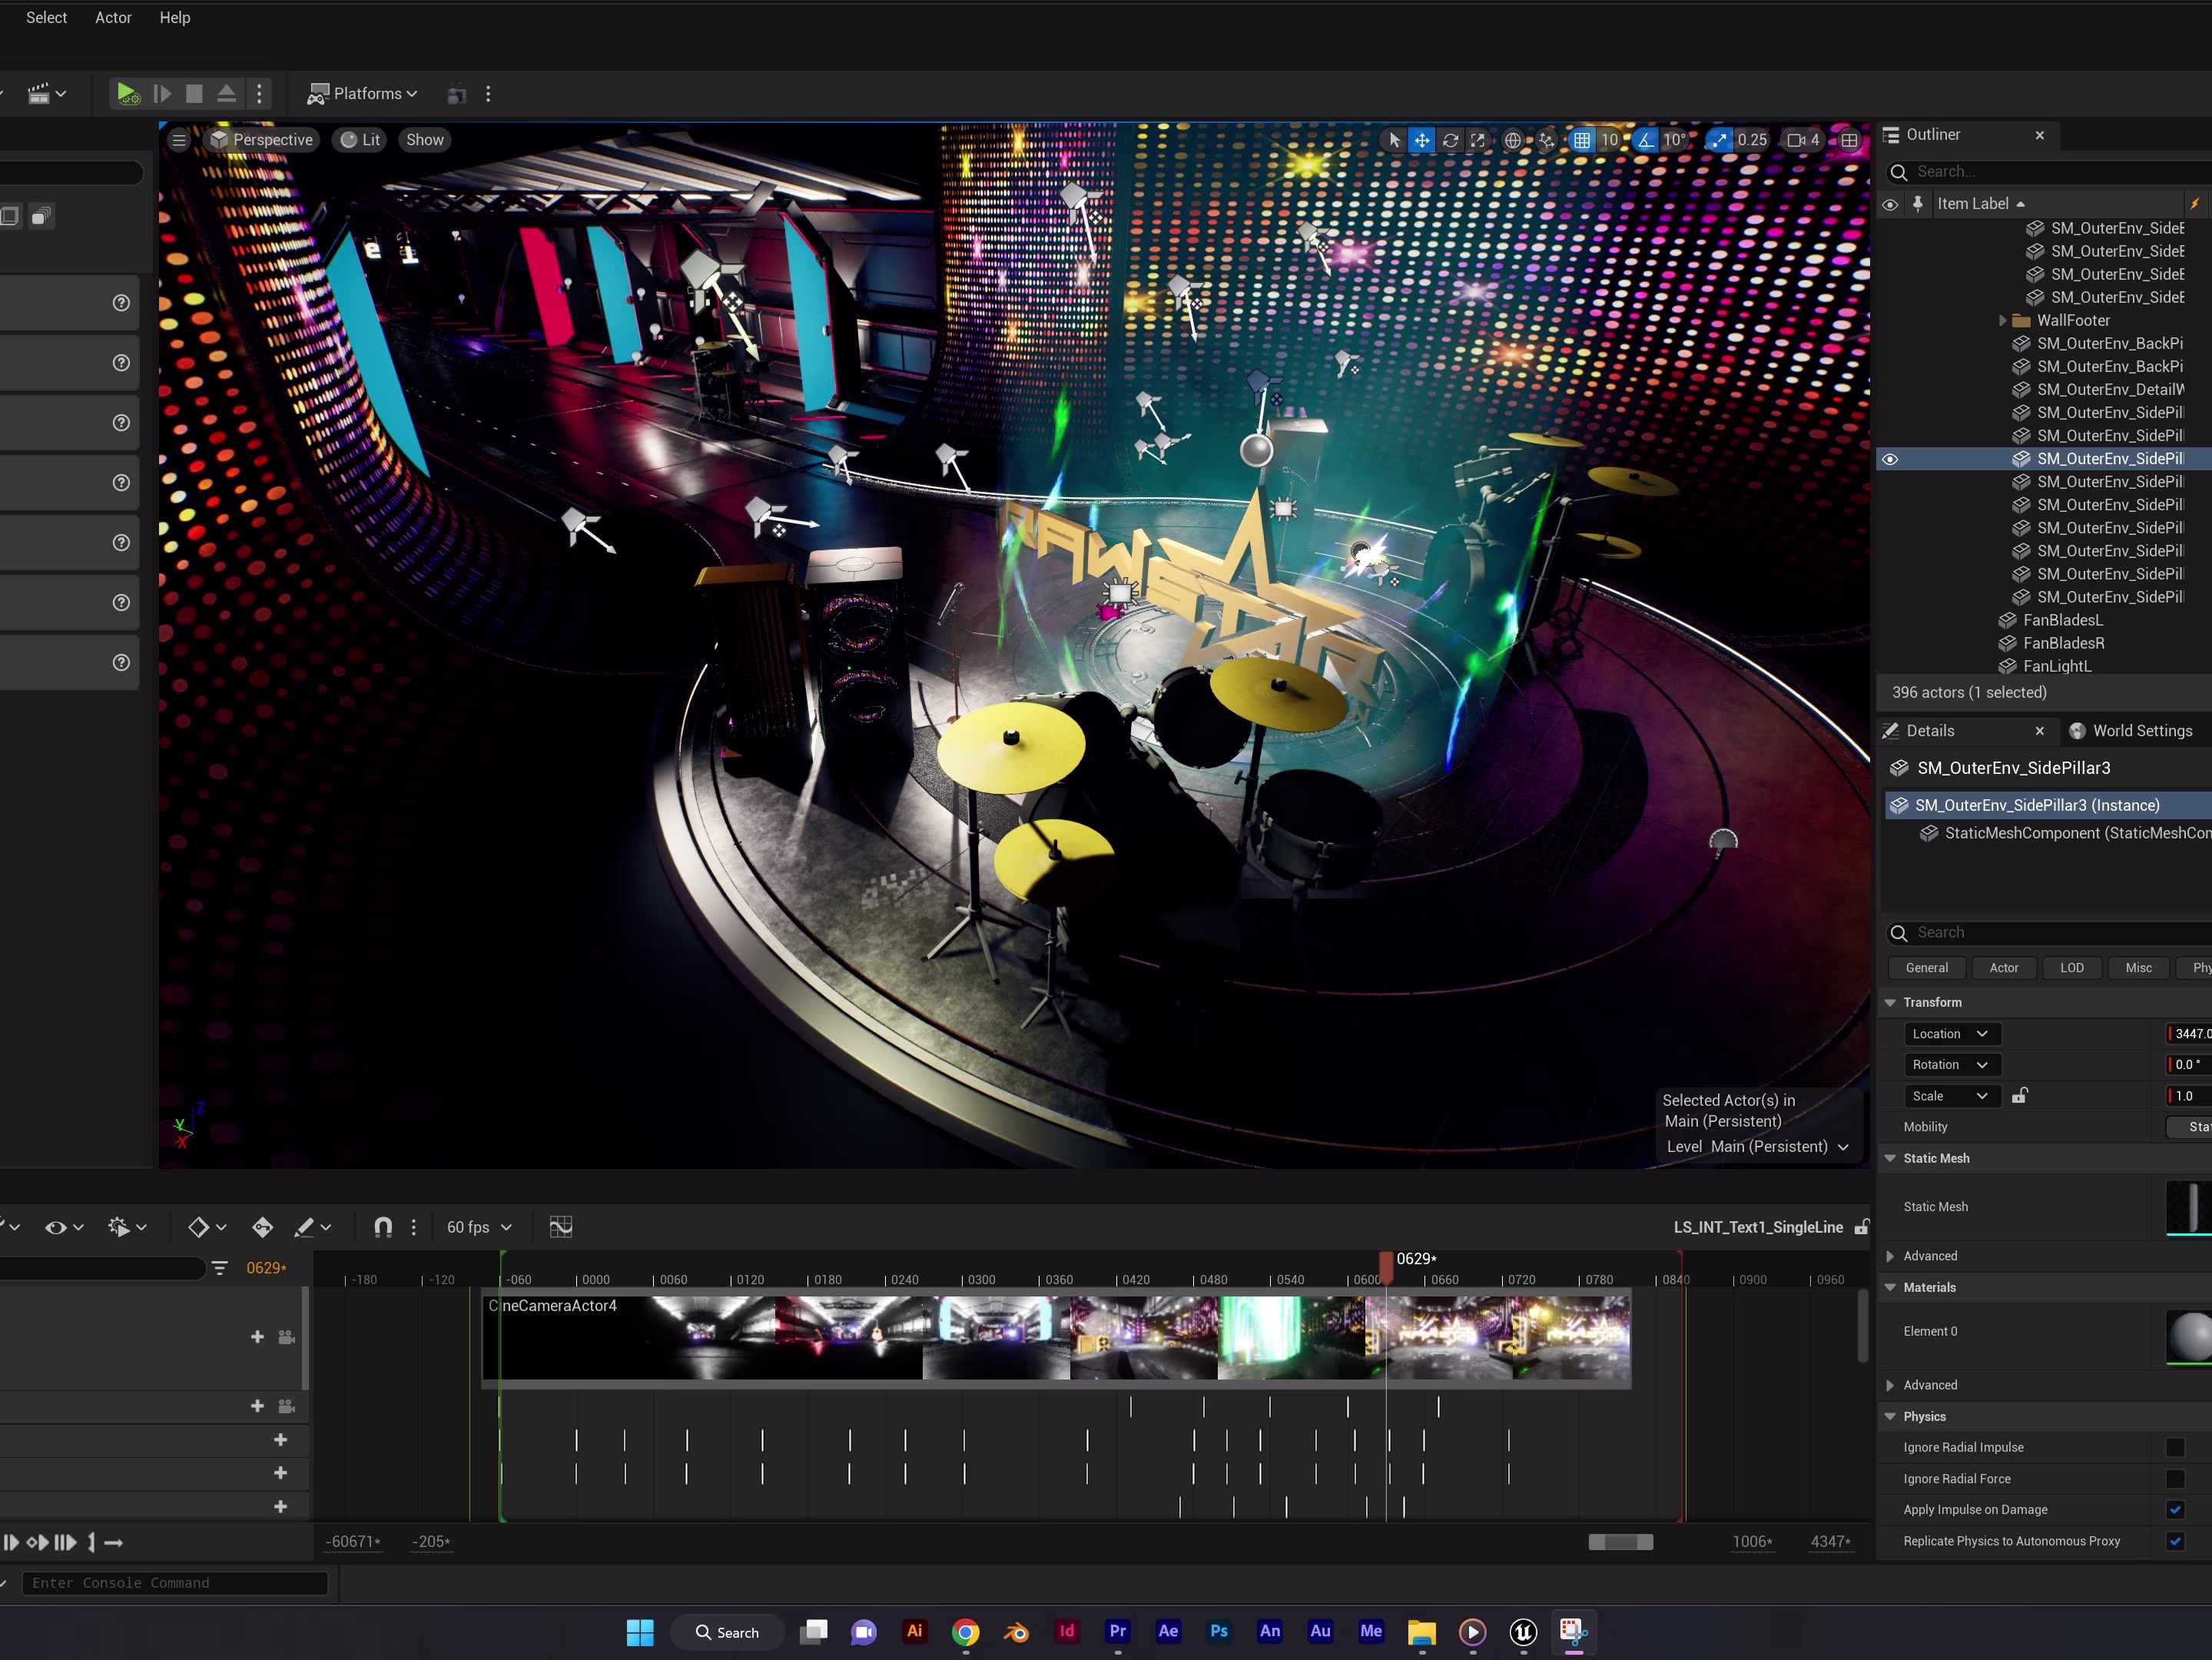Toggle grid snapping icon in viewport
The image size is (2212, 1660).
[1581, 140]
